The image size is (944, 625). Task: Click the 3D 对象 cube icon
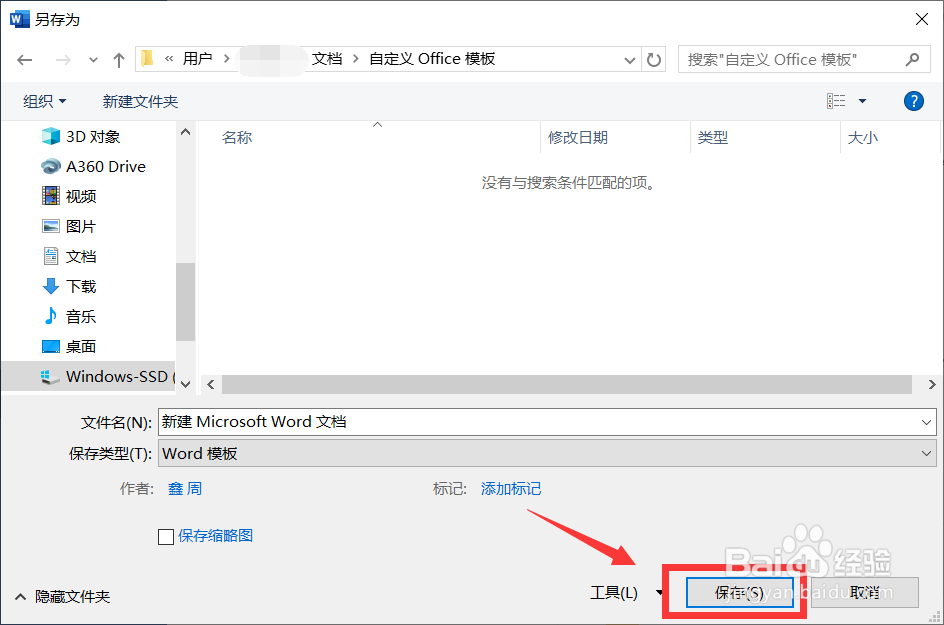tap(51, 137)
